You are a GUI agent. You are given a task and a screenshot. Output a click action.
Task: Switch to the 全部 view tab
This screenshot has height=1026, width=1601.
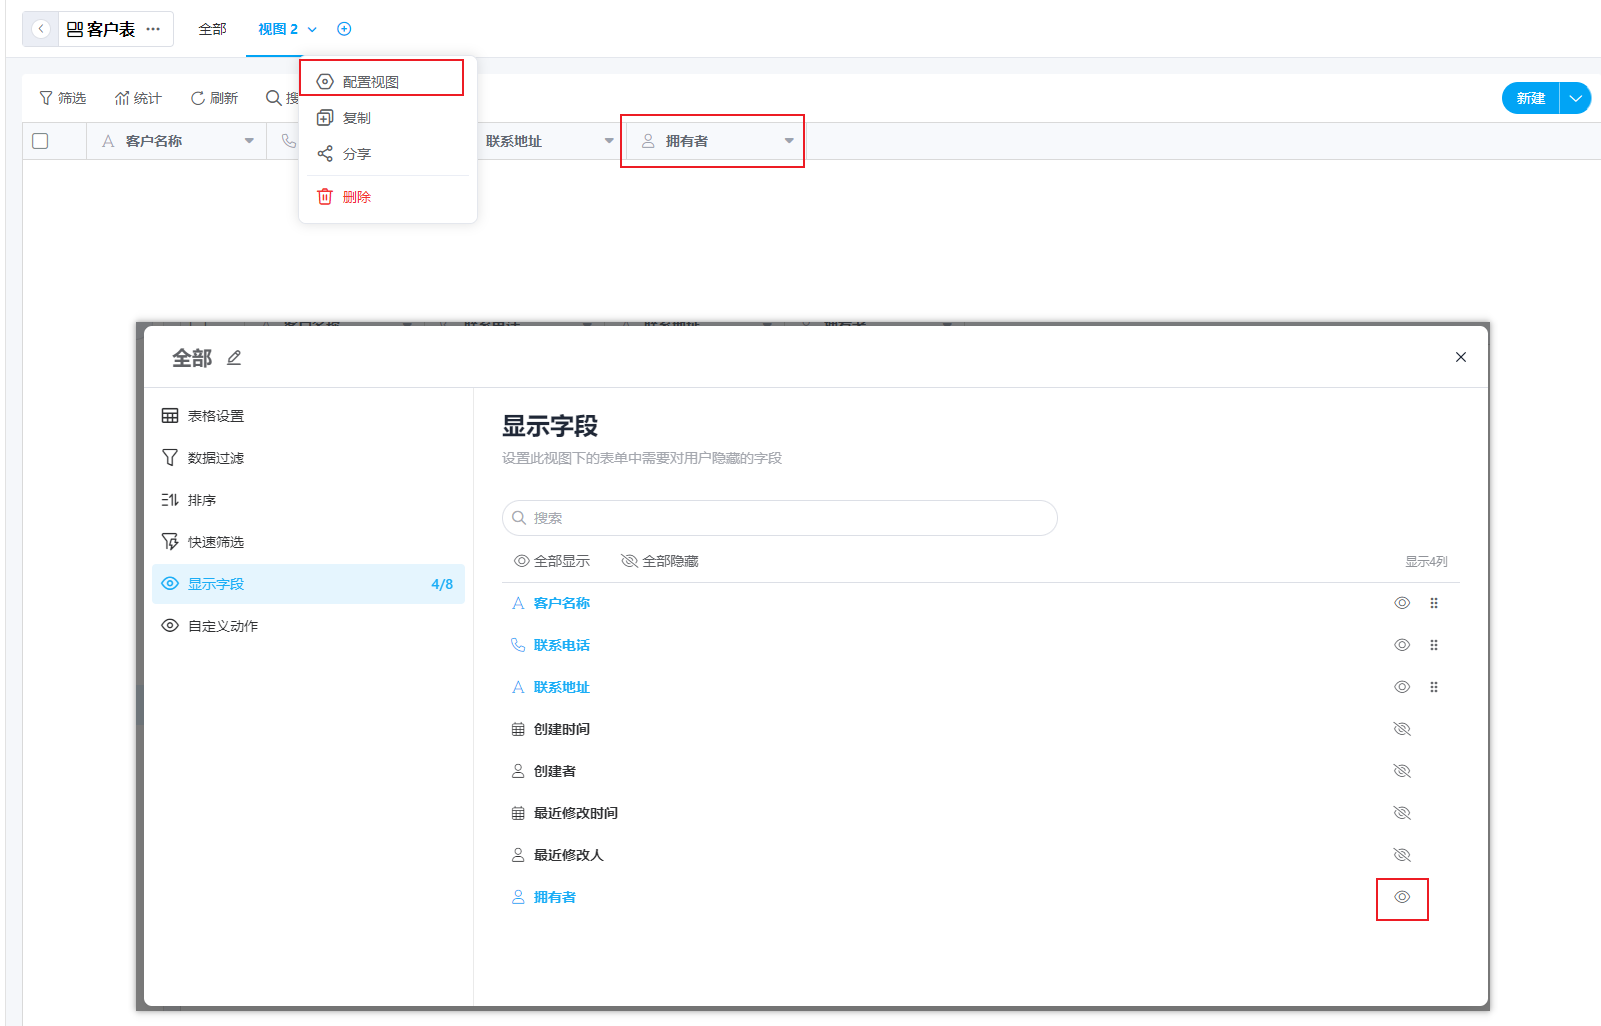click(x=212, y=29)
